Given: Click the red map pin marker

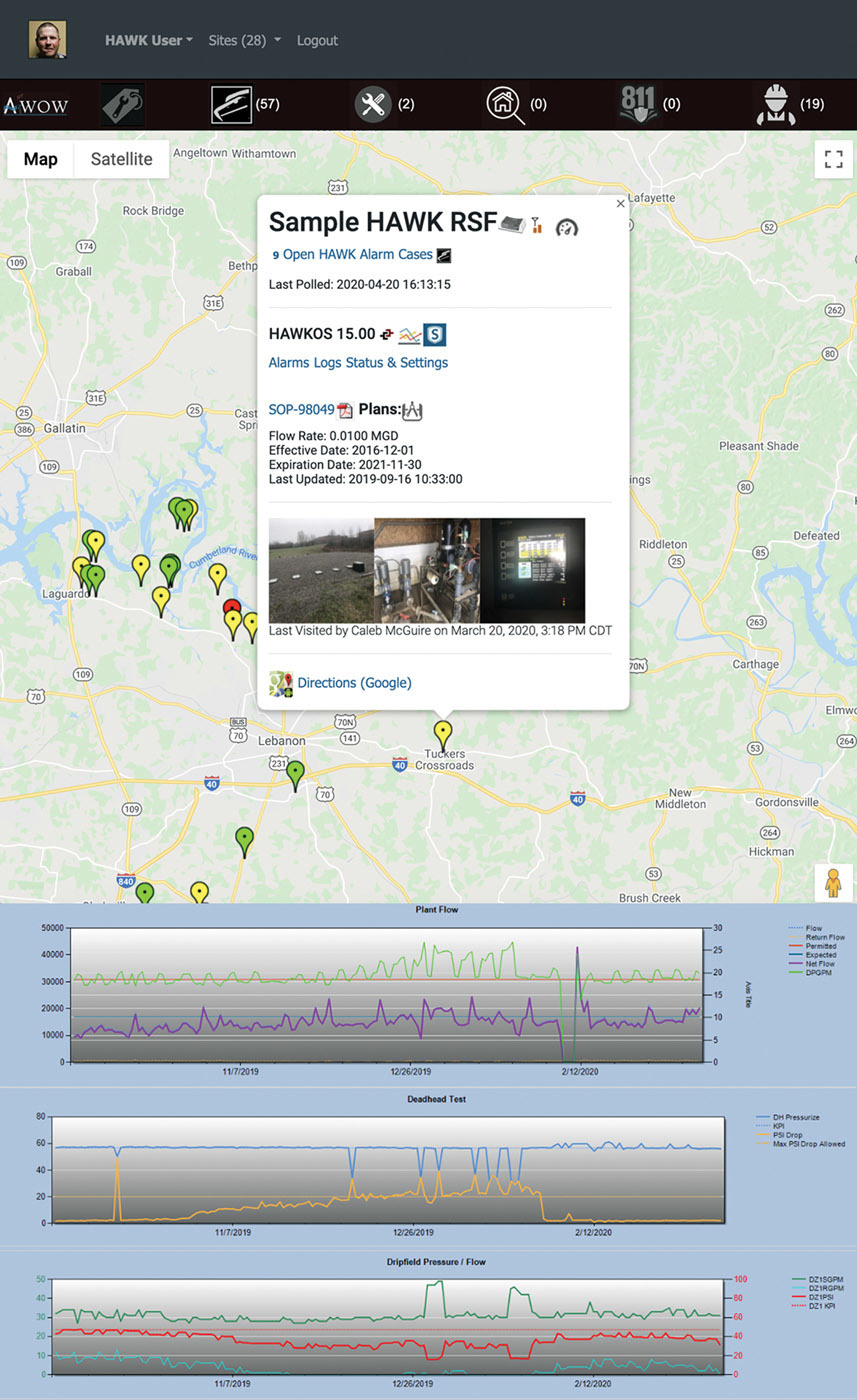Looking at the screenshot, I should [x=232, y=607].
